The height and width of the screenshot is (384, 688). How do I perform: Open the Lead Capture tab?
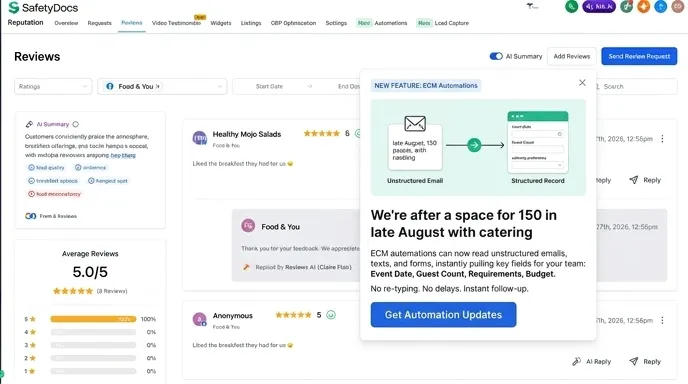point(452,23)
